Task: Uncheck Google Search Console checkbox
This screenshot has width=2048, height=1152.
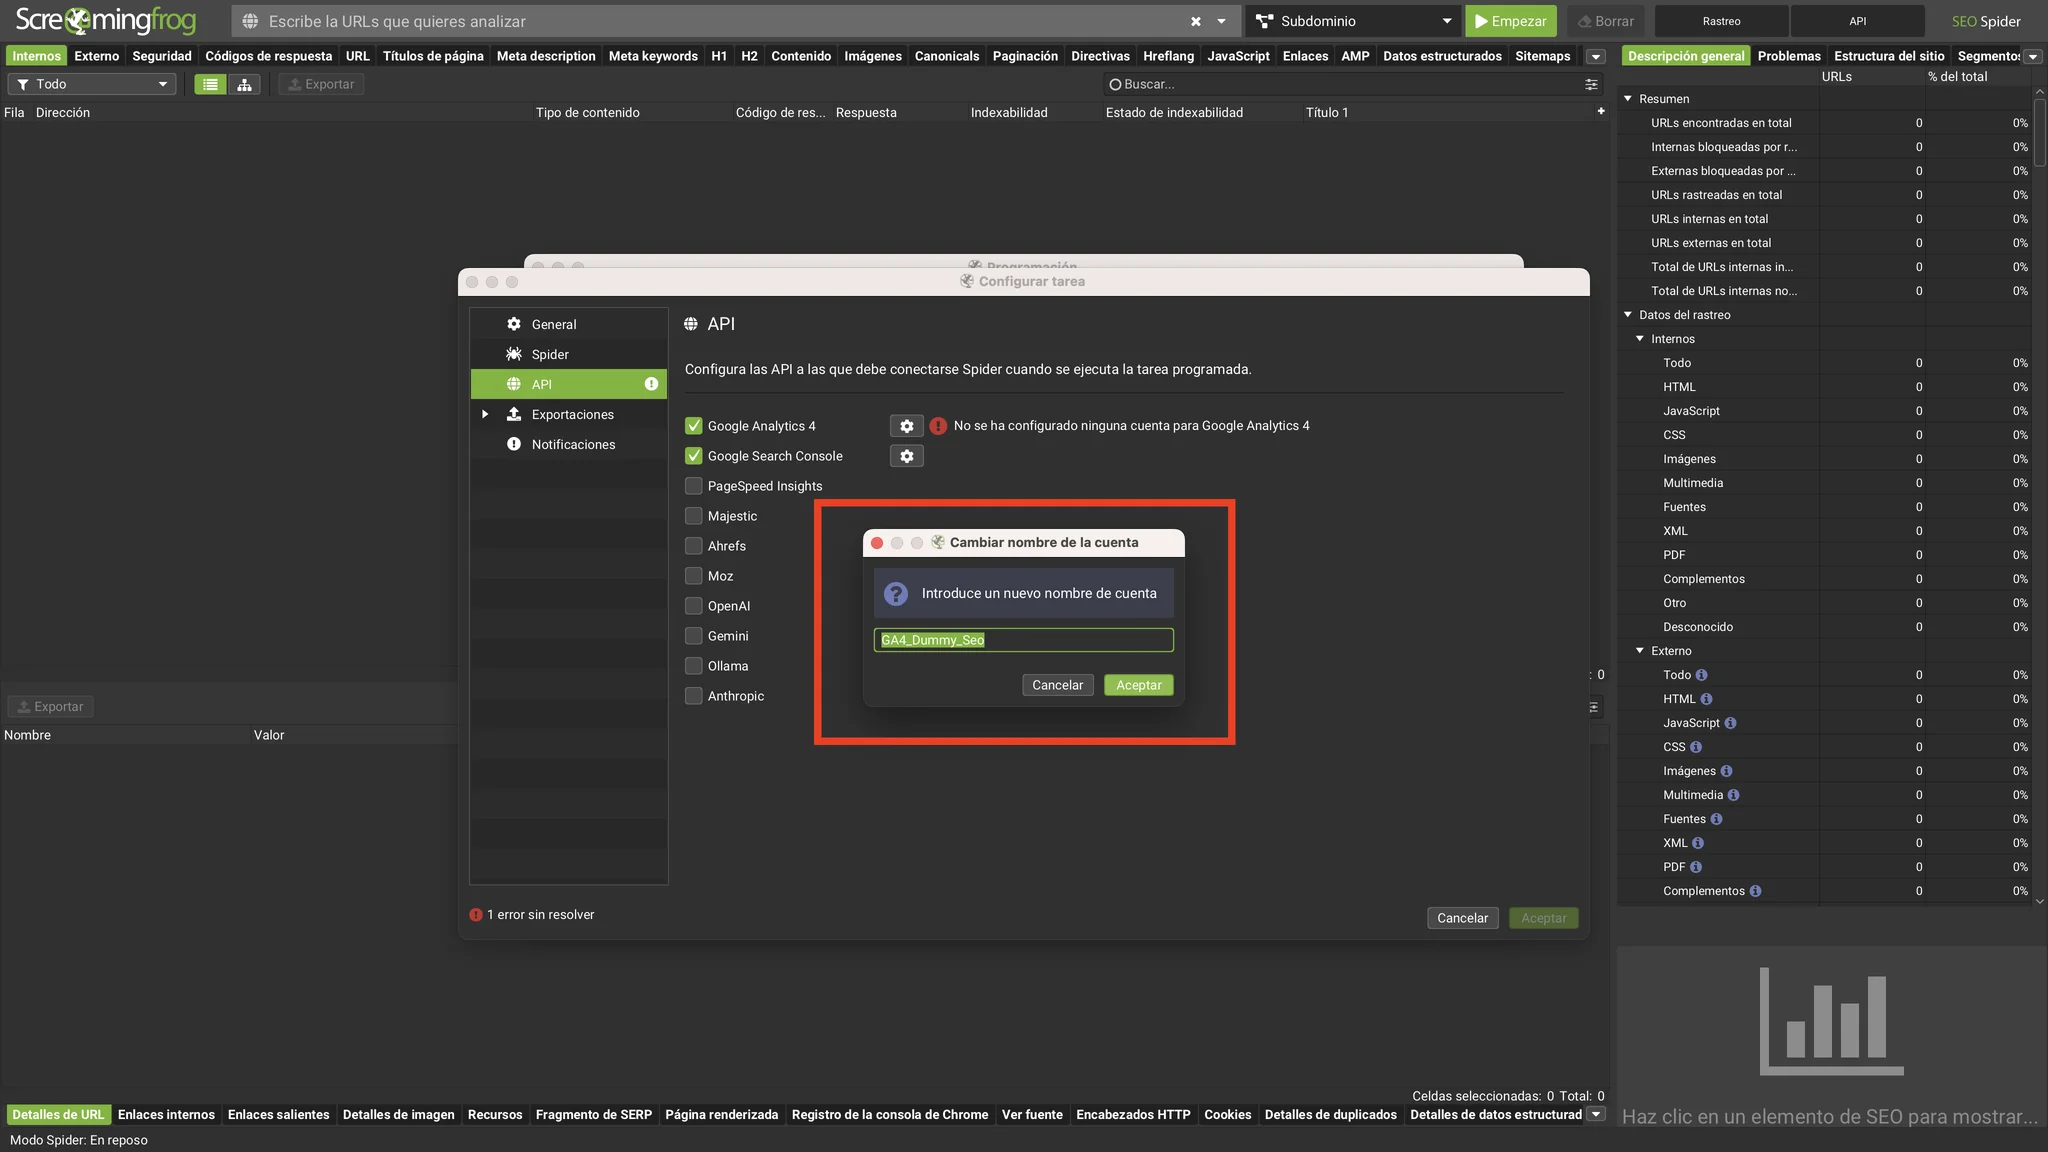Action: tap(693, 456)
